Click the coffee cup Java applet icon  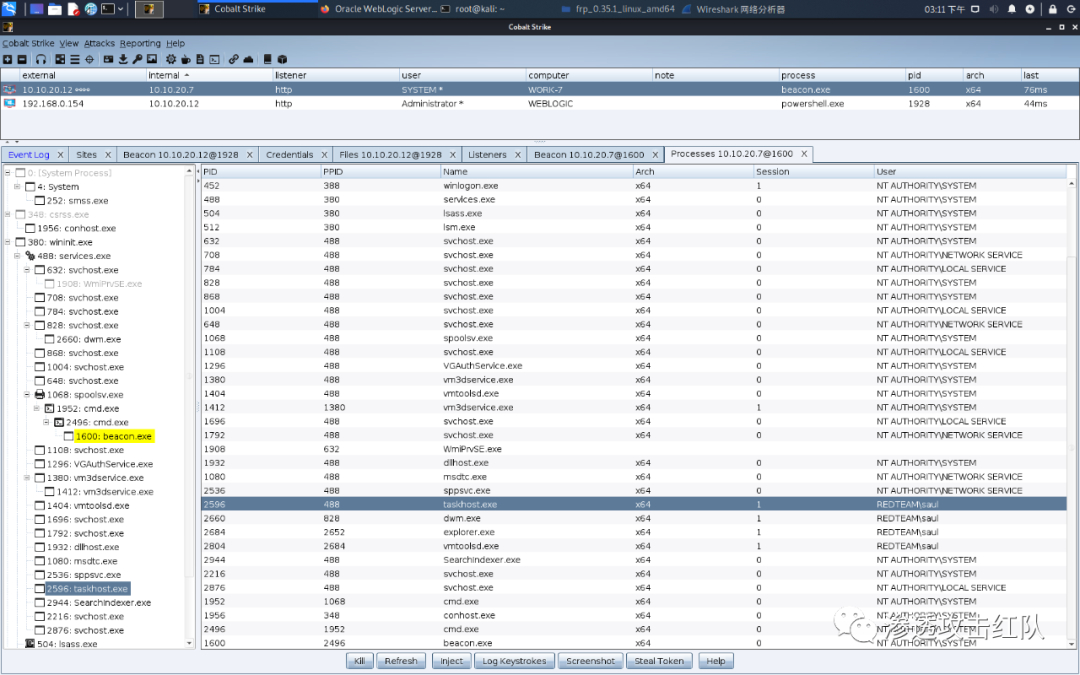pyautogui.click(x=186, y=59)
